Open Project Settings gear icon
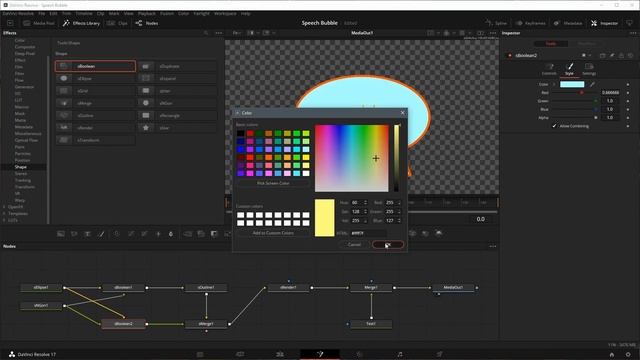 (628, 354)
